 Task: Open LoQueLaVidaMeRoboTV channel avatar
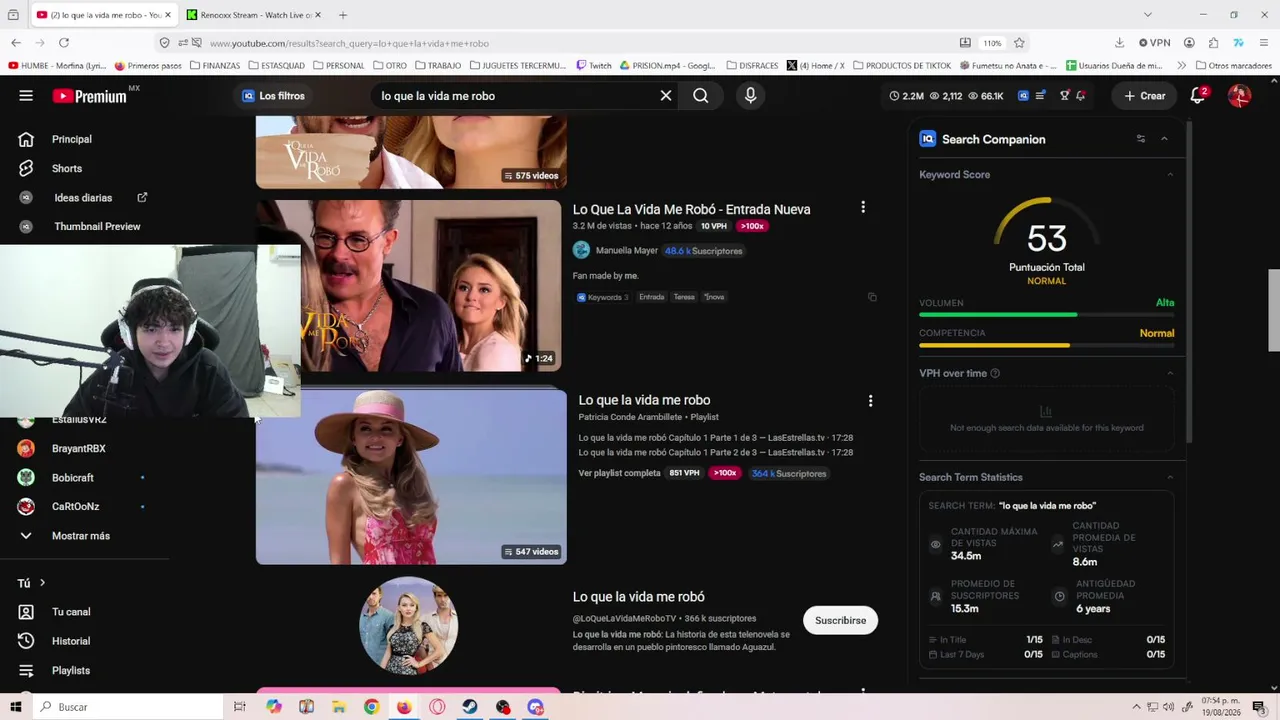(x=408, y=625)
